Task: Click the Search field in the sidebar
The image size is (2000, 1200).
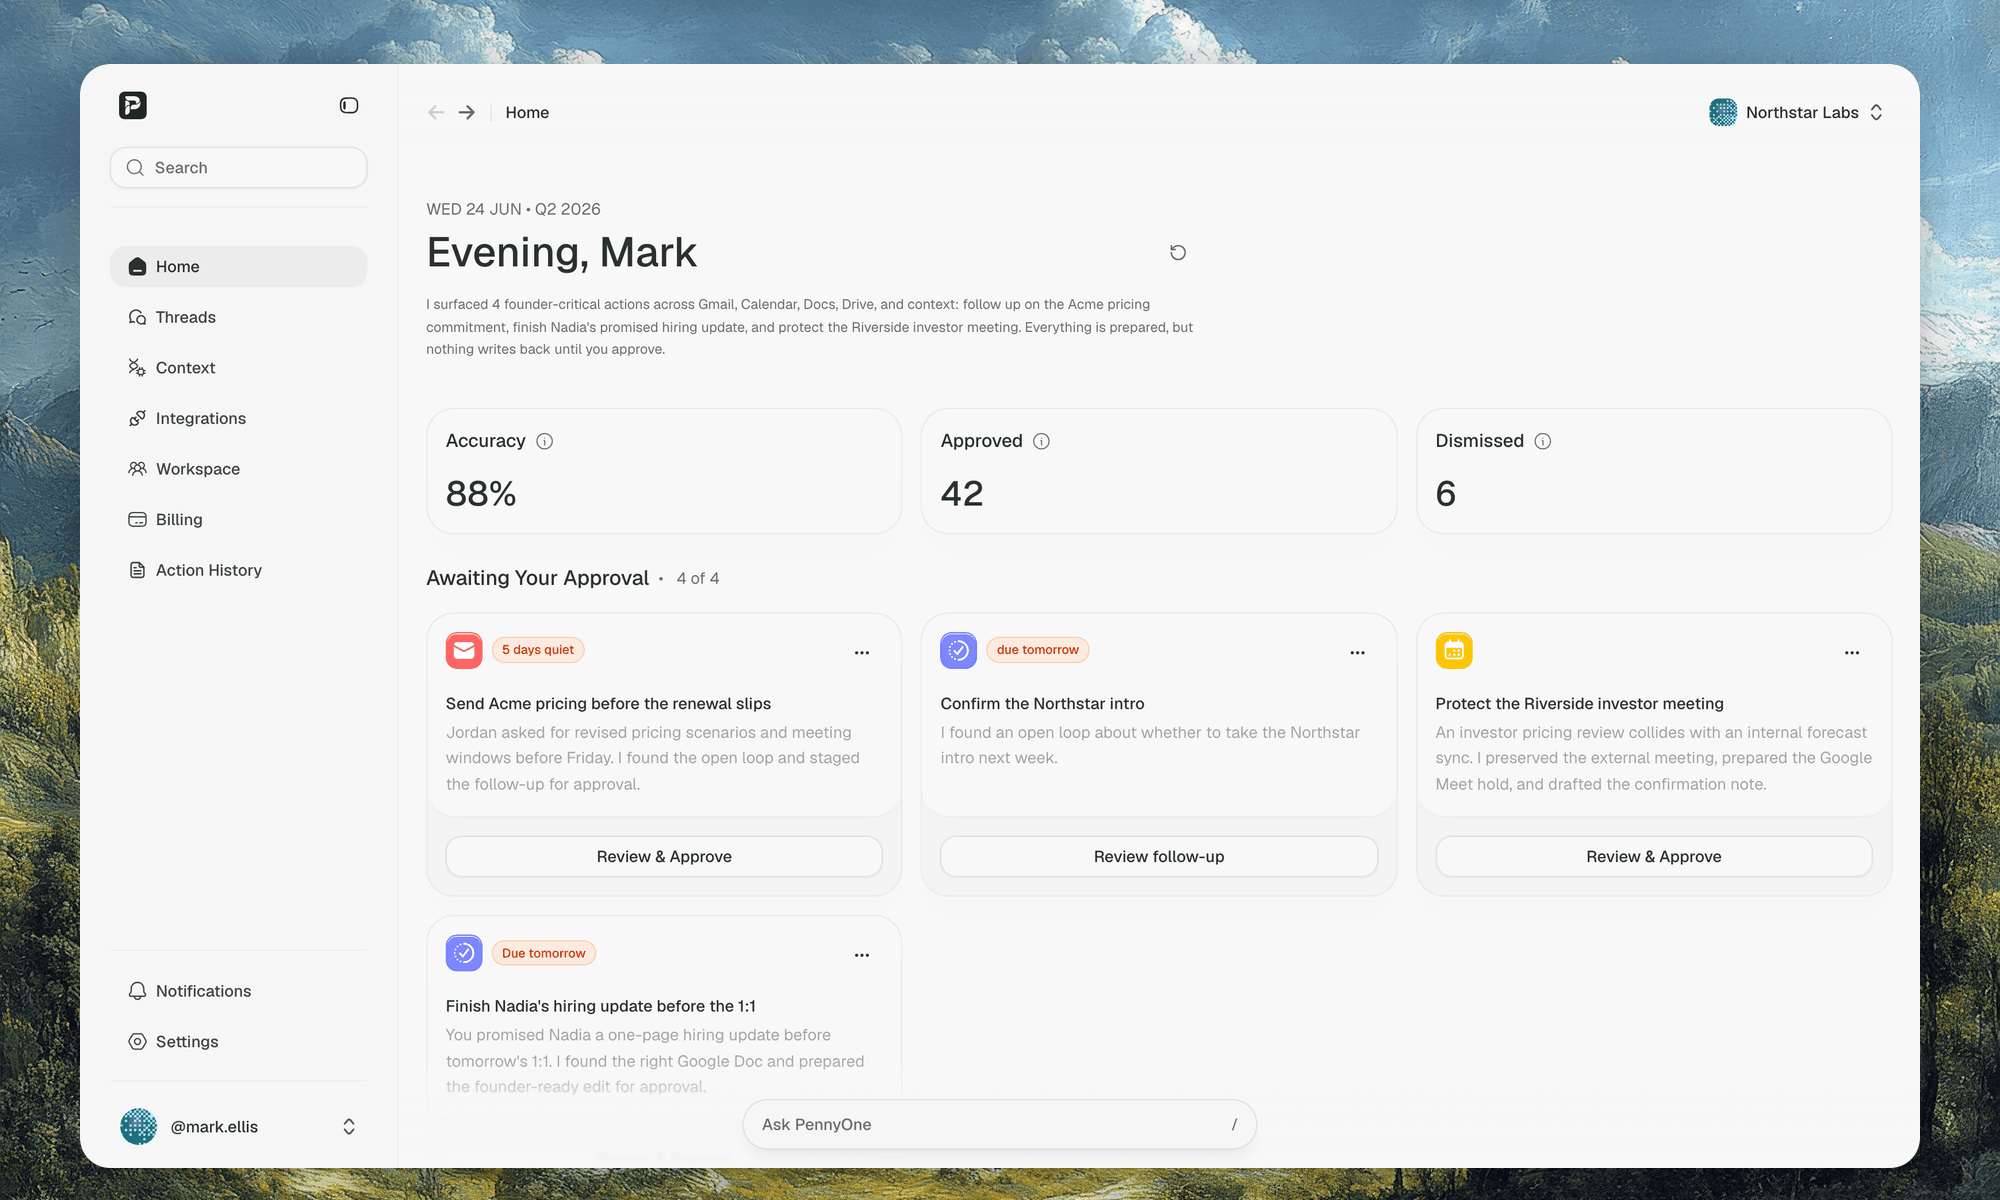Action: click(238, 168)
